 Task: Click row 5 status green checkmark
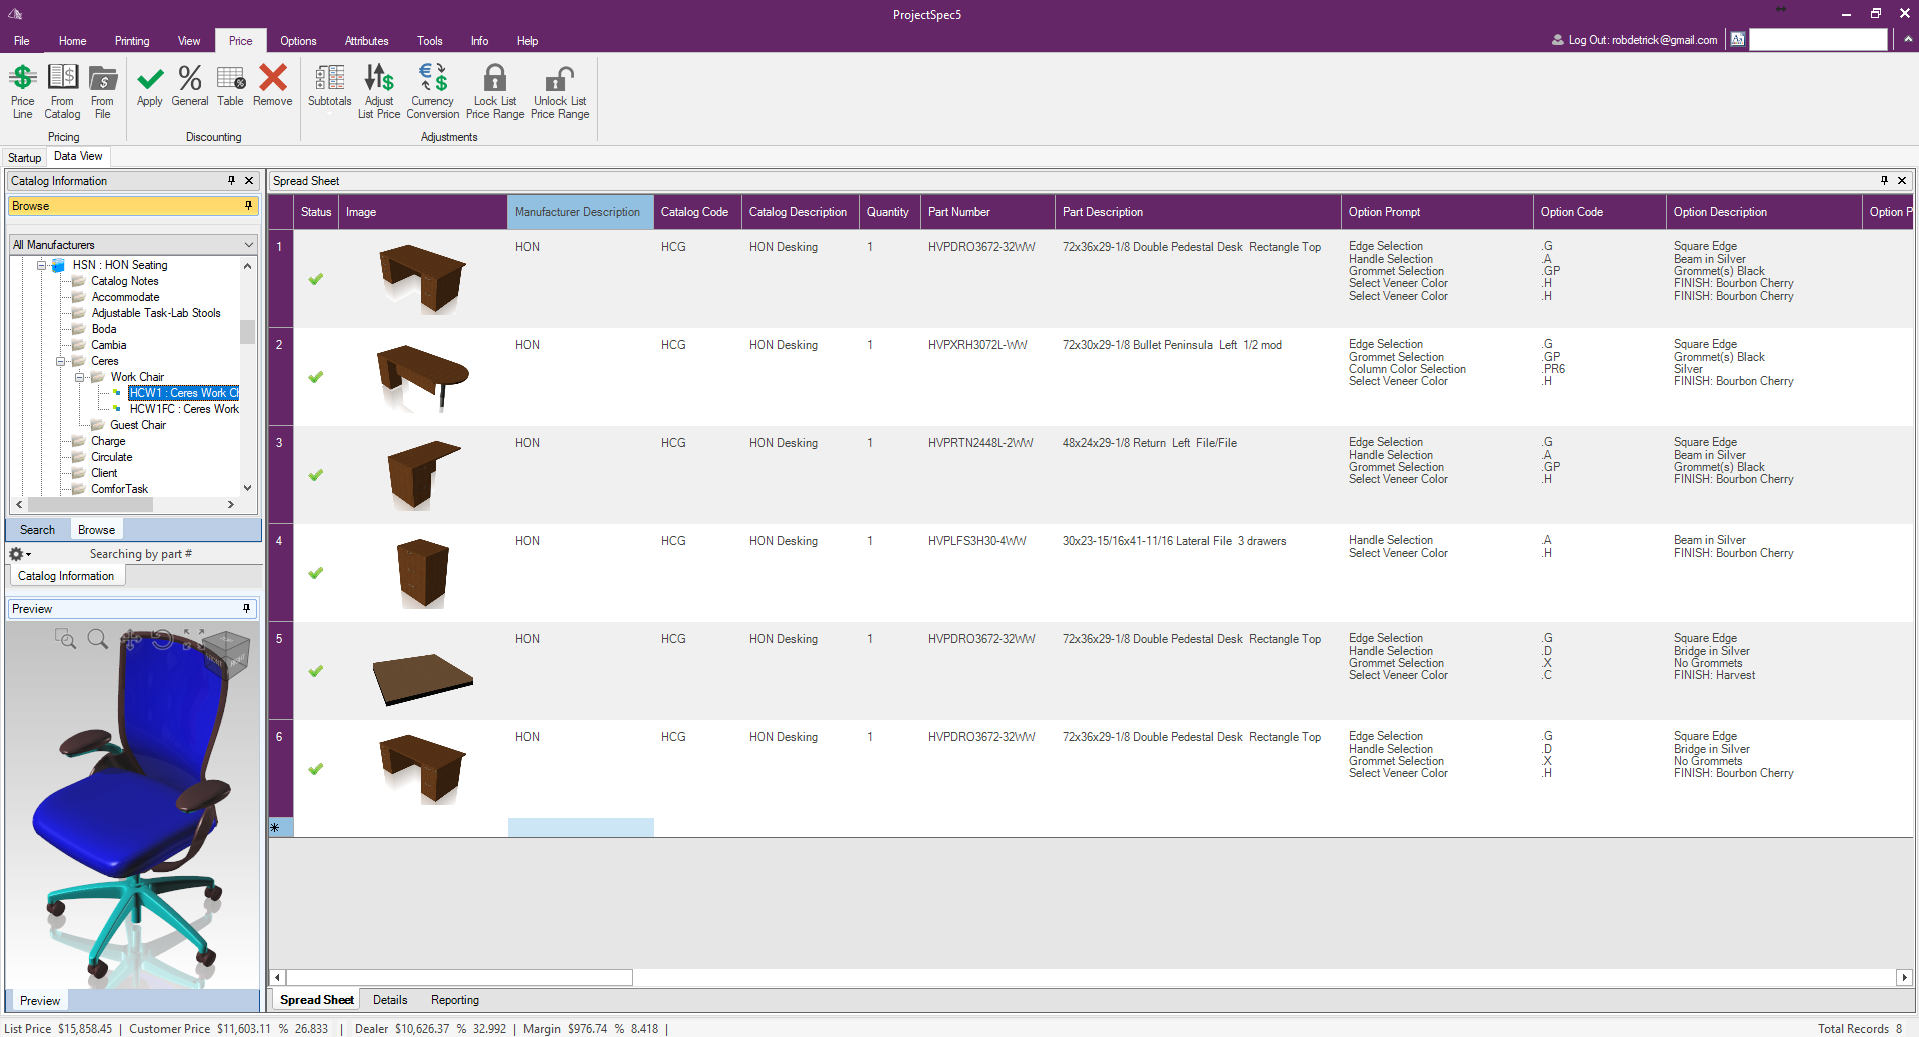[316, 670]
